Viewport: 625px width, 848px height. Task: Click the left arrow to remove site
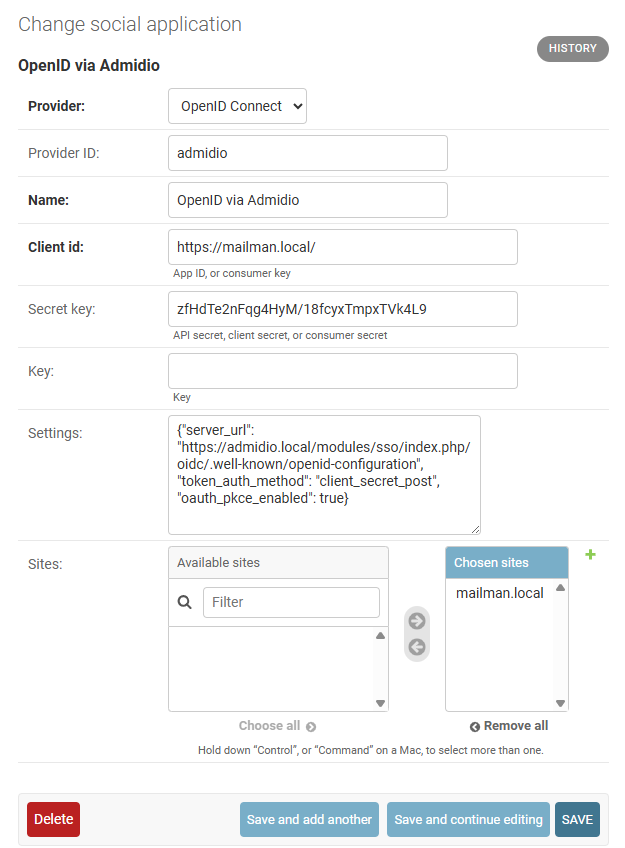tap(417, 647)
